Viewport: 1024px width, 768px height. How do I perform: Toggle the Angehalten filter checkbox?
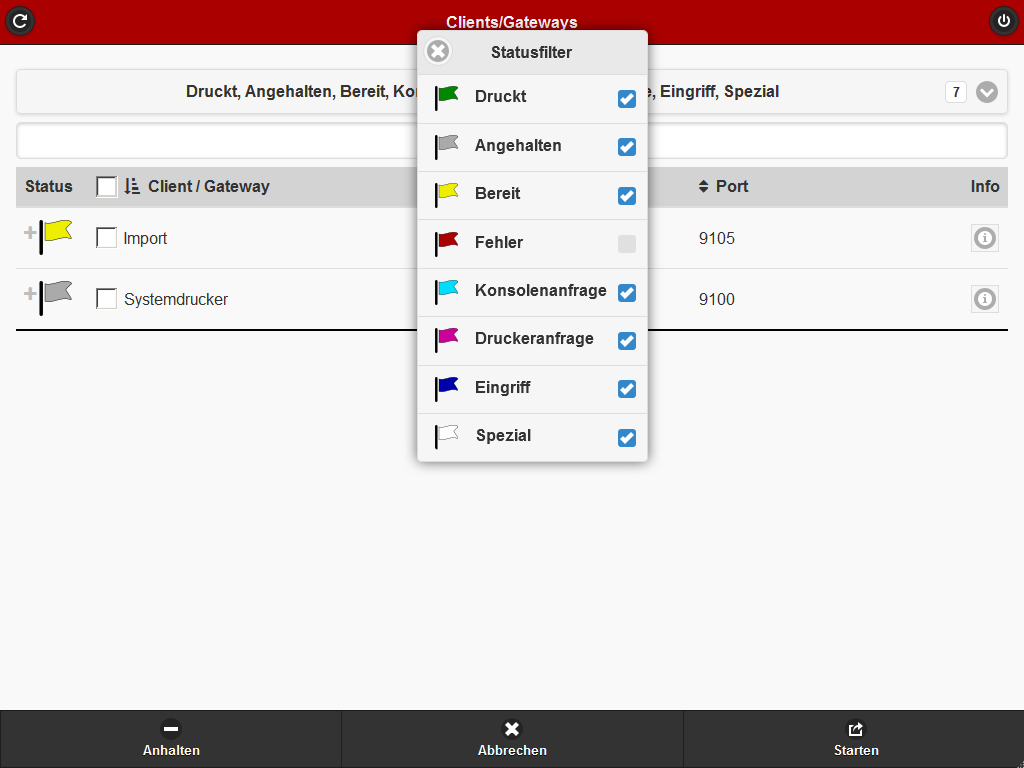pos(627,147)
